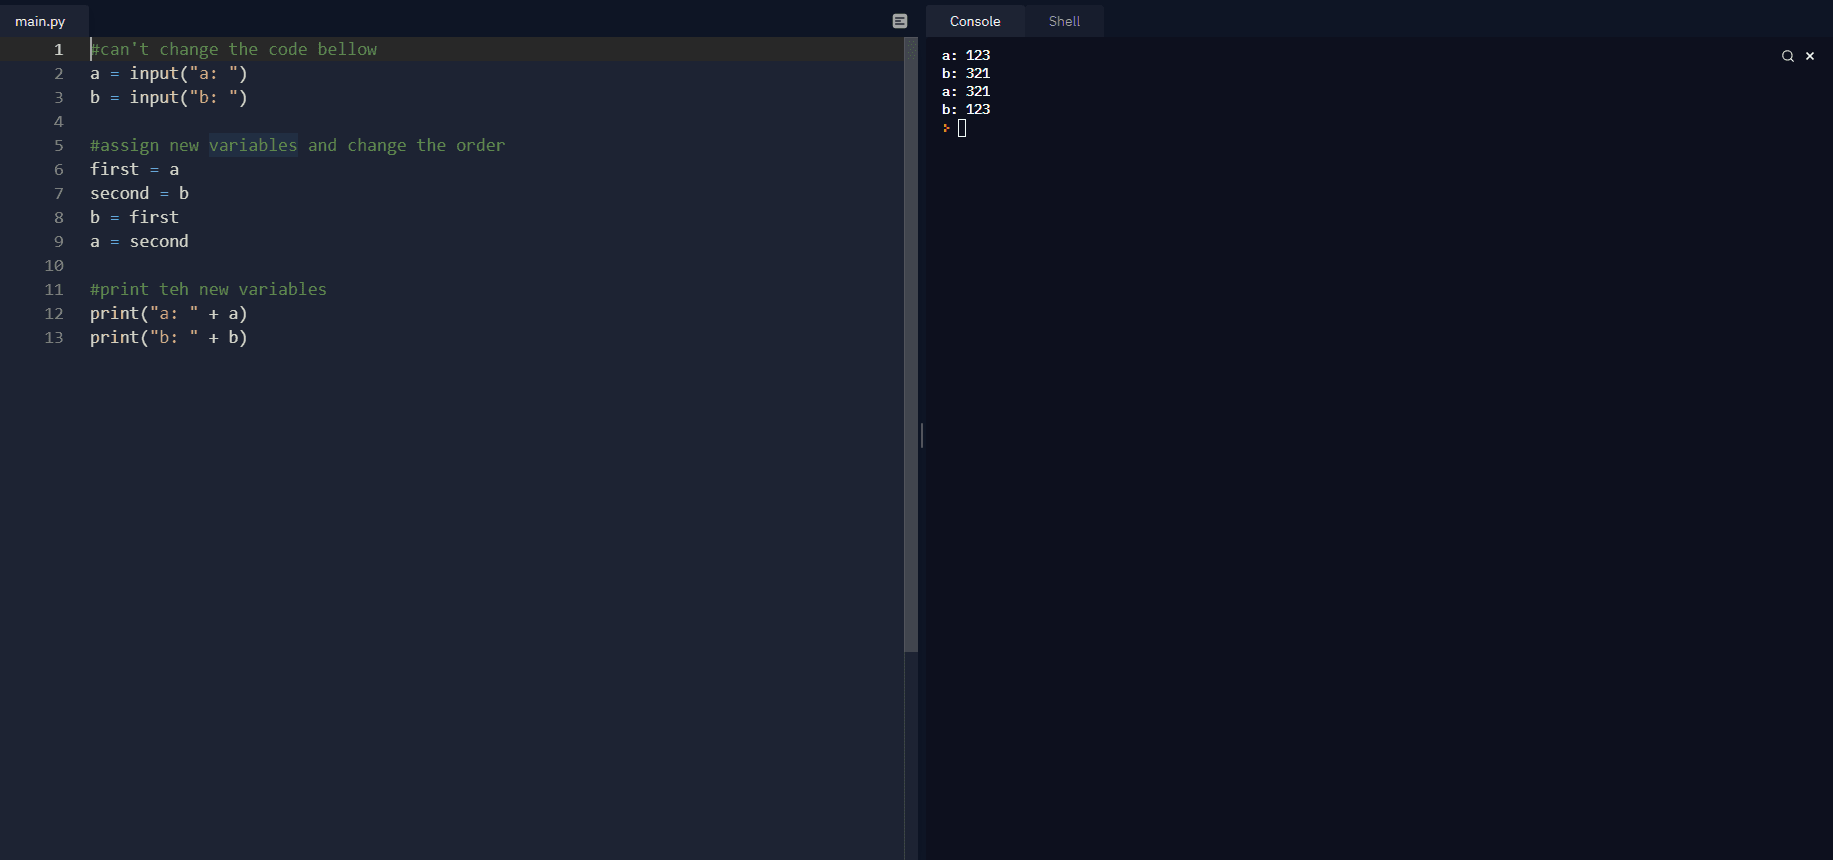Image resolution: width=1833 pixels, height=860 pixels.
Task: Click line number 10 in the gutter
Action: coord(54,265)
